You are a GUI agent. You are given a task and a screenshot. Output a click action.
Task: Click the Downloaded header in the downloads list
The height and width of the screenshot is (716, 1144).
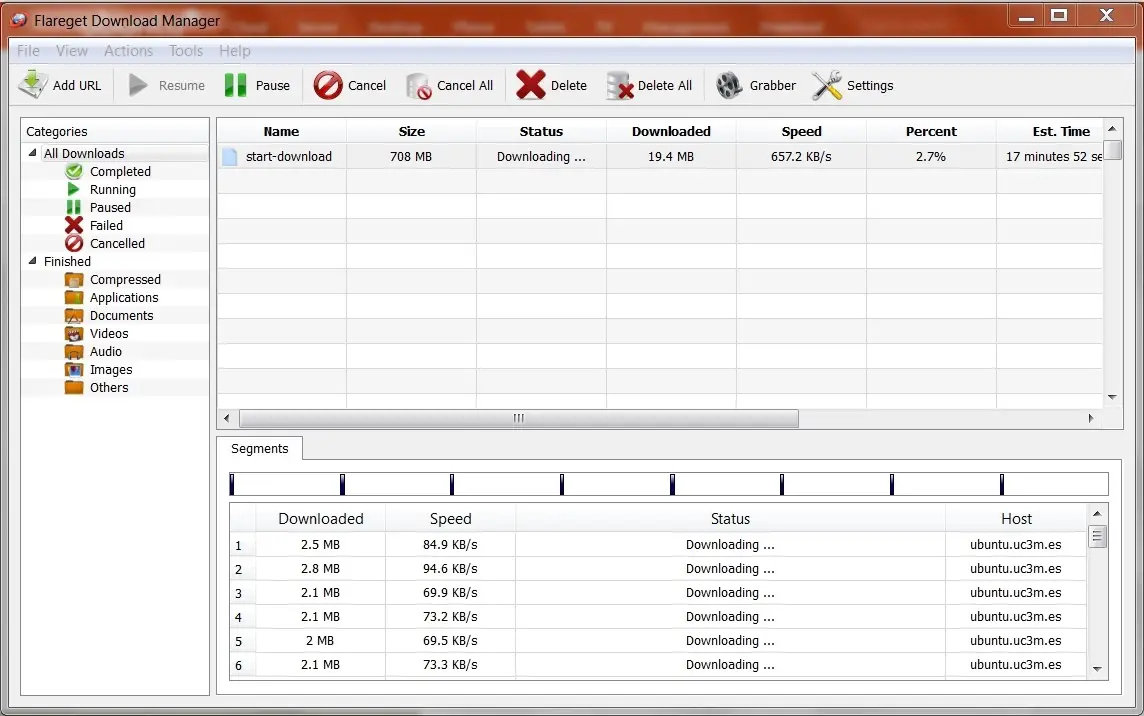(x=671, y=131)
